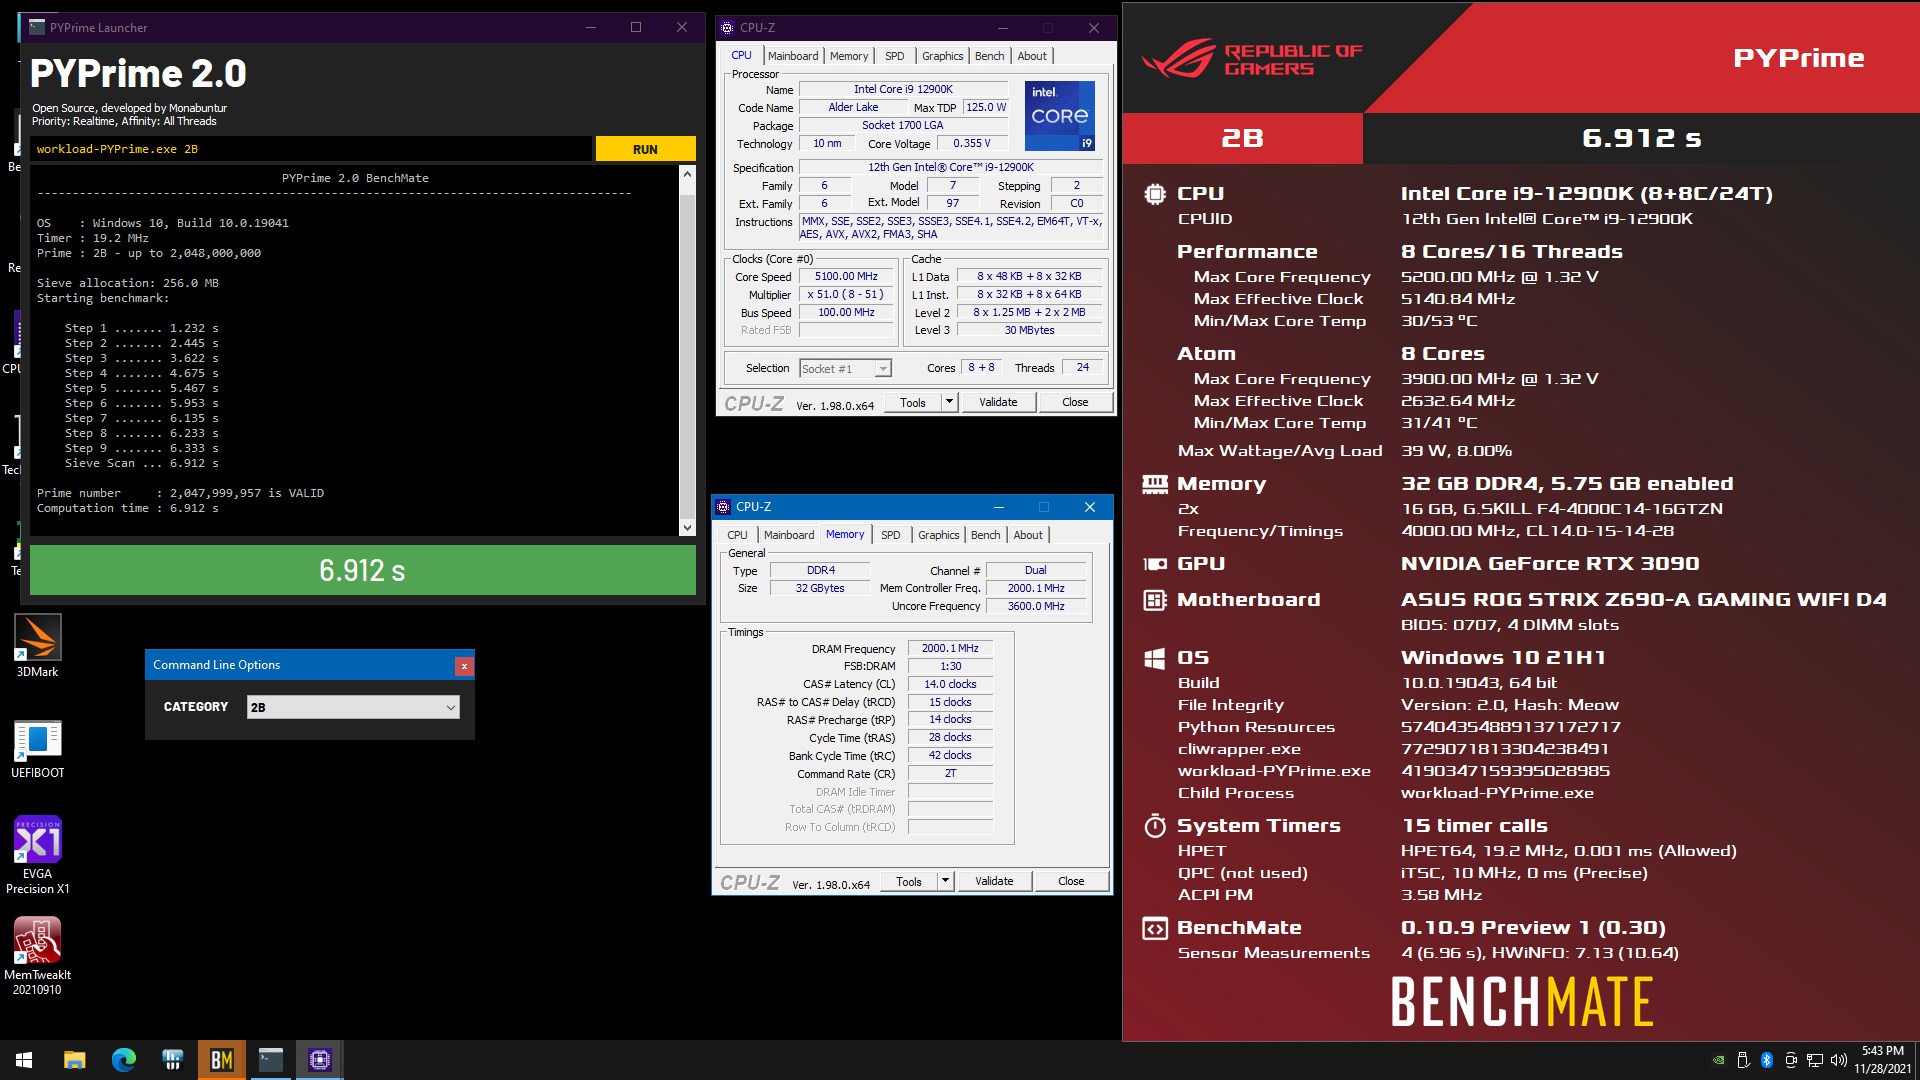Image resolution: width=1920 pixels, height=1080 pixels.
Task: Open the UEFIBOOT desktop shortcut
Action: point(37,749)
